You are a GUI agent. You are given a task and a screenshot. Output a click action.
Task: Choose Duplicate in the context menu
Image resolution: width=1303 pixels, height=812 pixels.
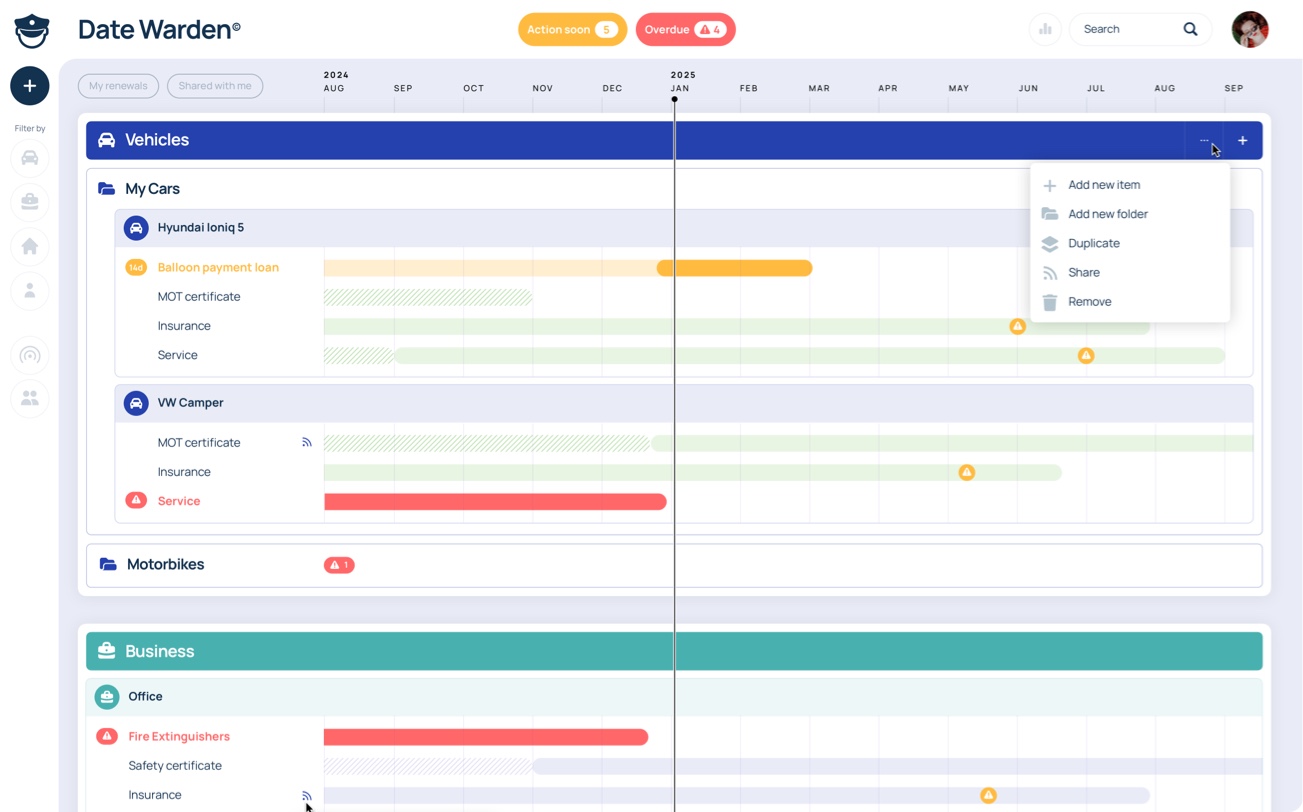[1093, 243]
